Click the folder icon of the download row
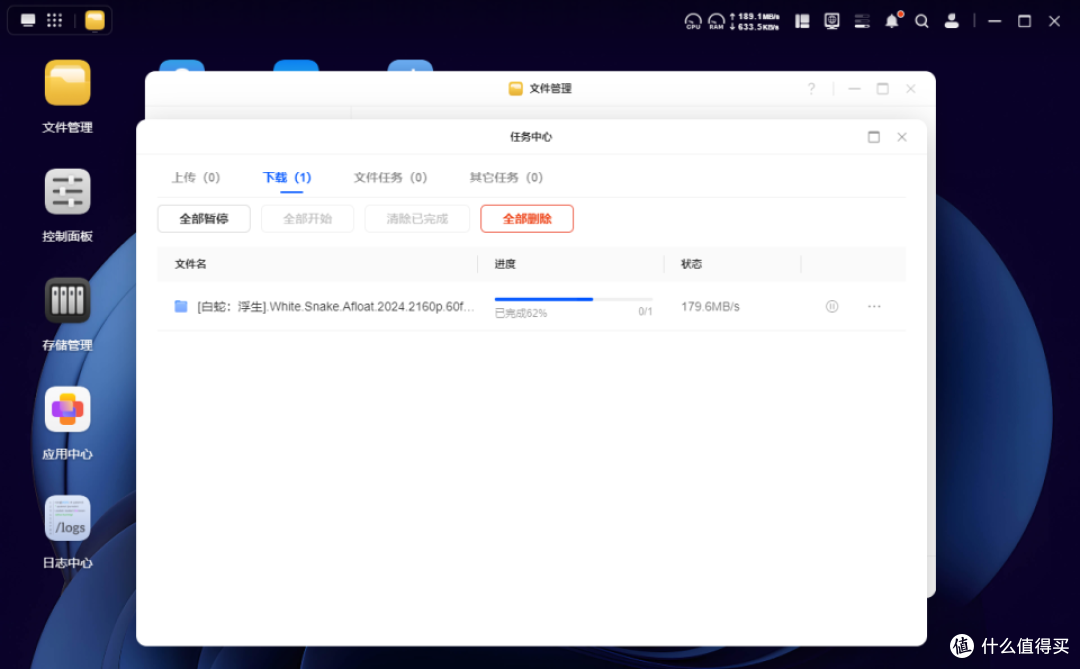Viewport: 1080px width, 669px height. click(181, 306)
